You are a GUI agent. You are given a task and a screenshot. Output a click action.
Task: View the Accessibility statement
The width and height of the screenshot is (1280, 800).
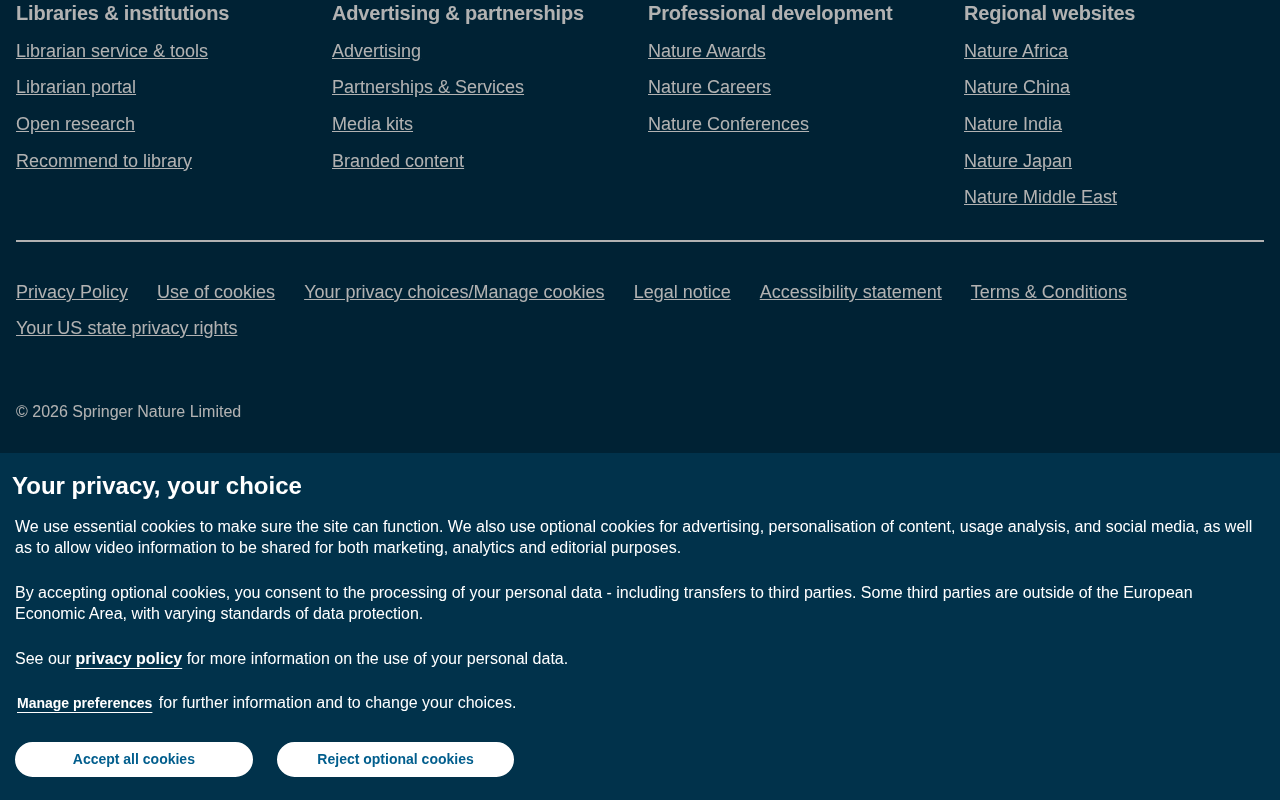click(x=851, y=292)
